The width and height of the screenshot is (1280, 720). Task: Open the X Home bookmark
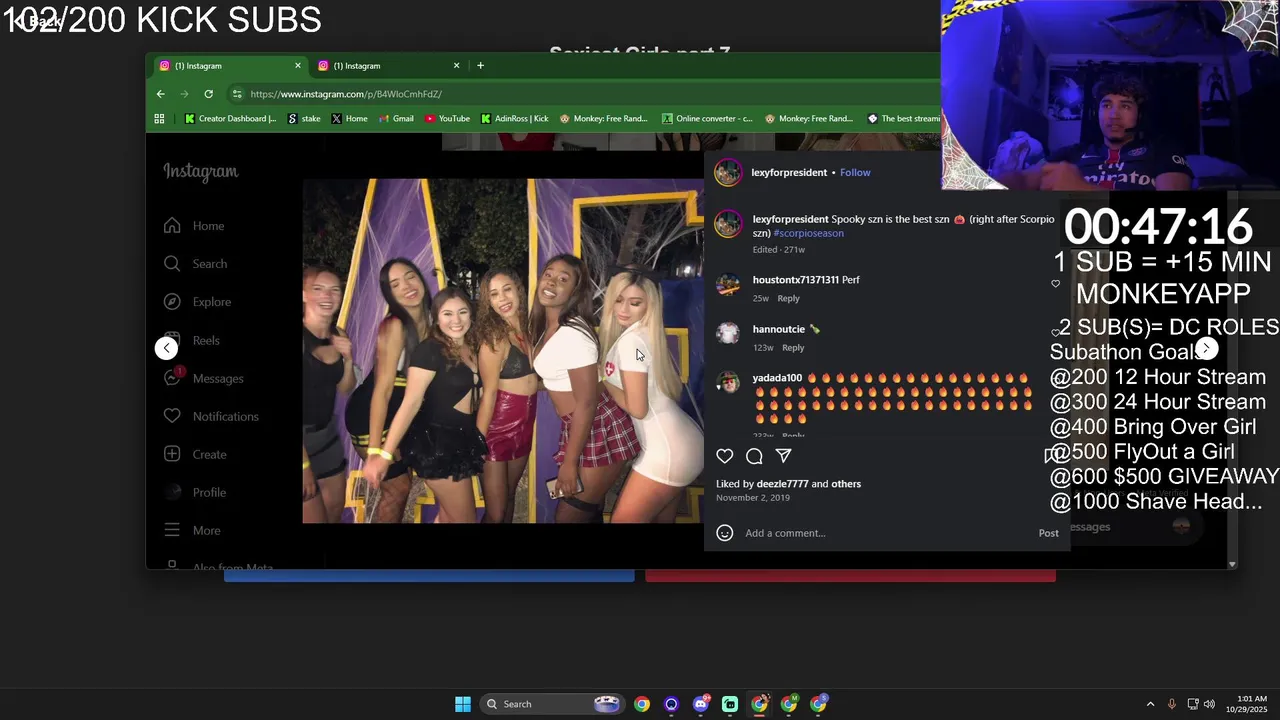pos(349,119)
